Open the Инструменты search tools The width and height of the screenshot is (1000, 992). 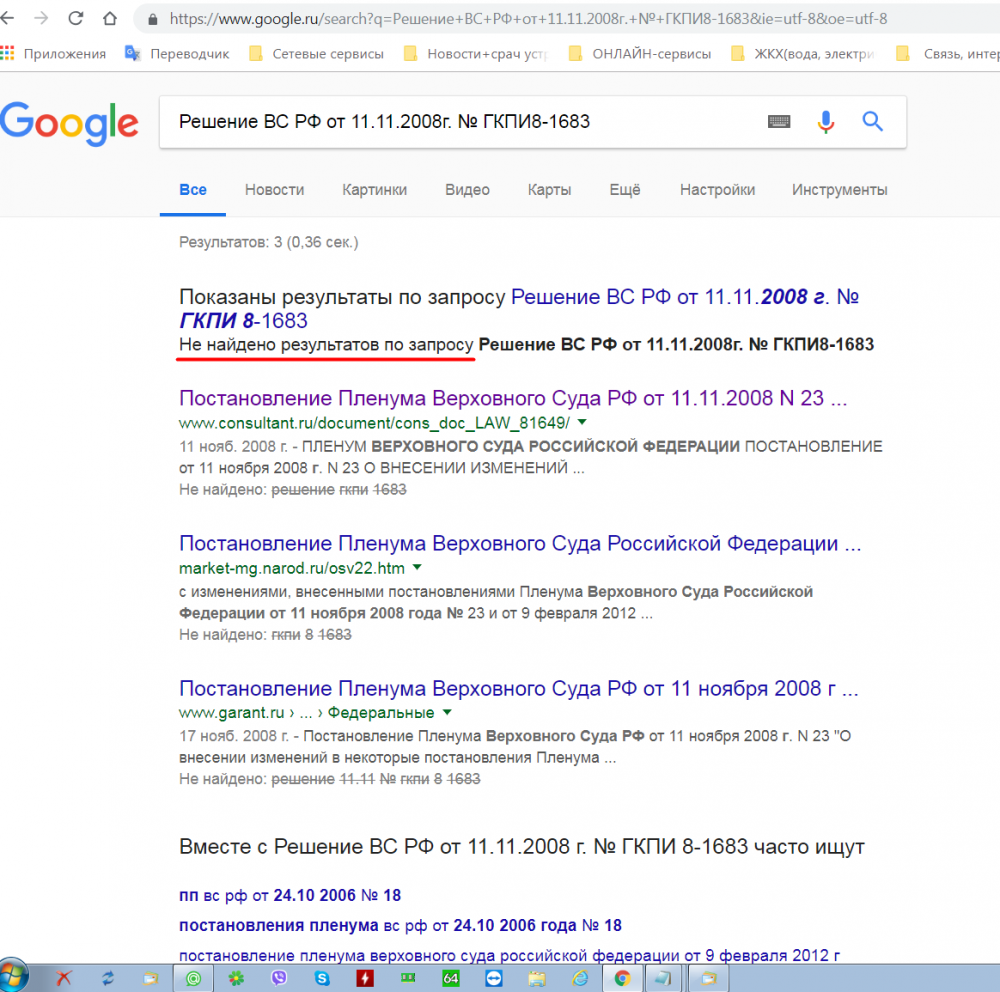coord(839,190)
